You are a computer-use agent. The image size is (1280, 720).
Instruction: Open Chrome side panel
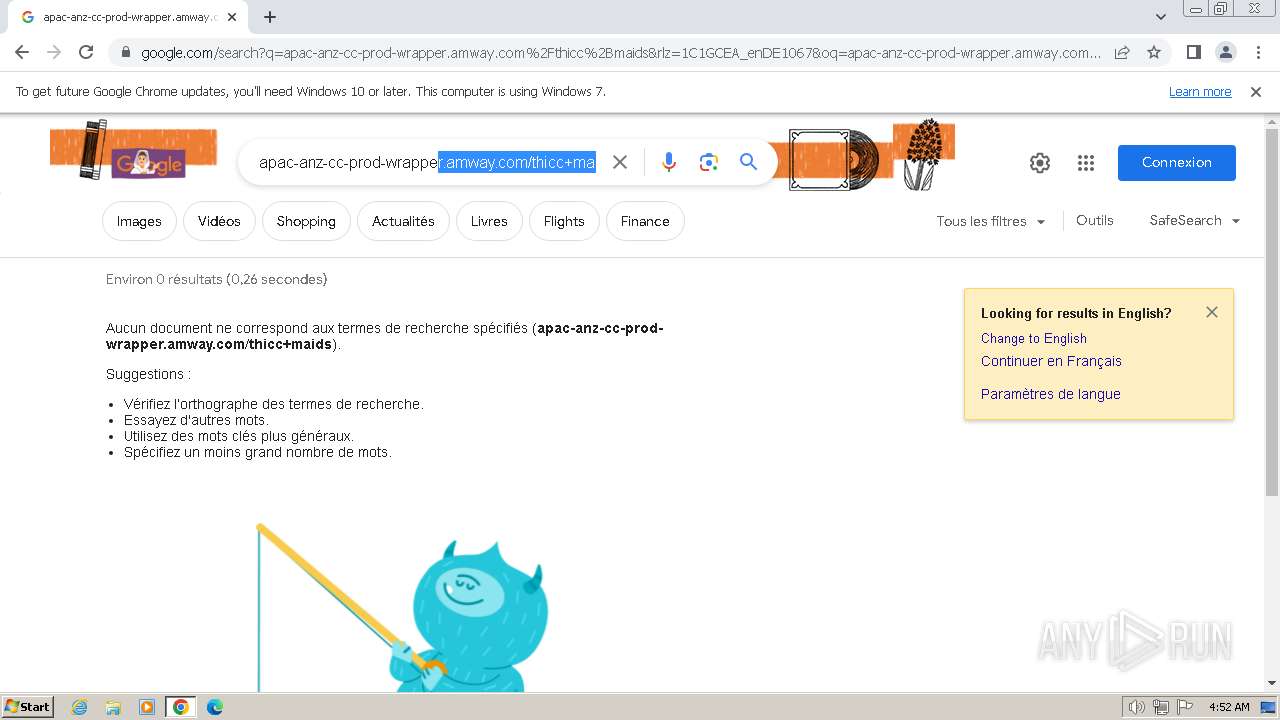pos(1194,52)
